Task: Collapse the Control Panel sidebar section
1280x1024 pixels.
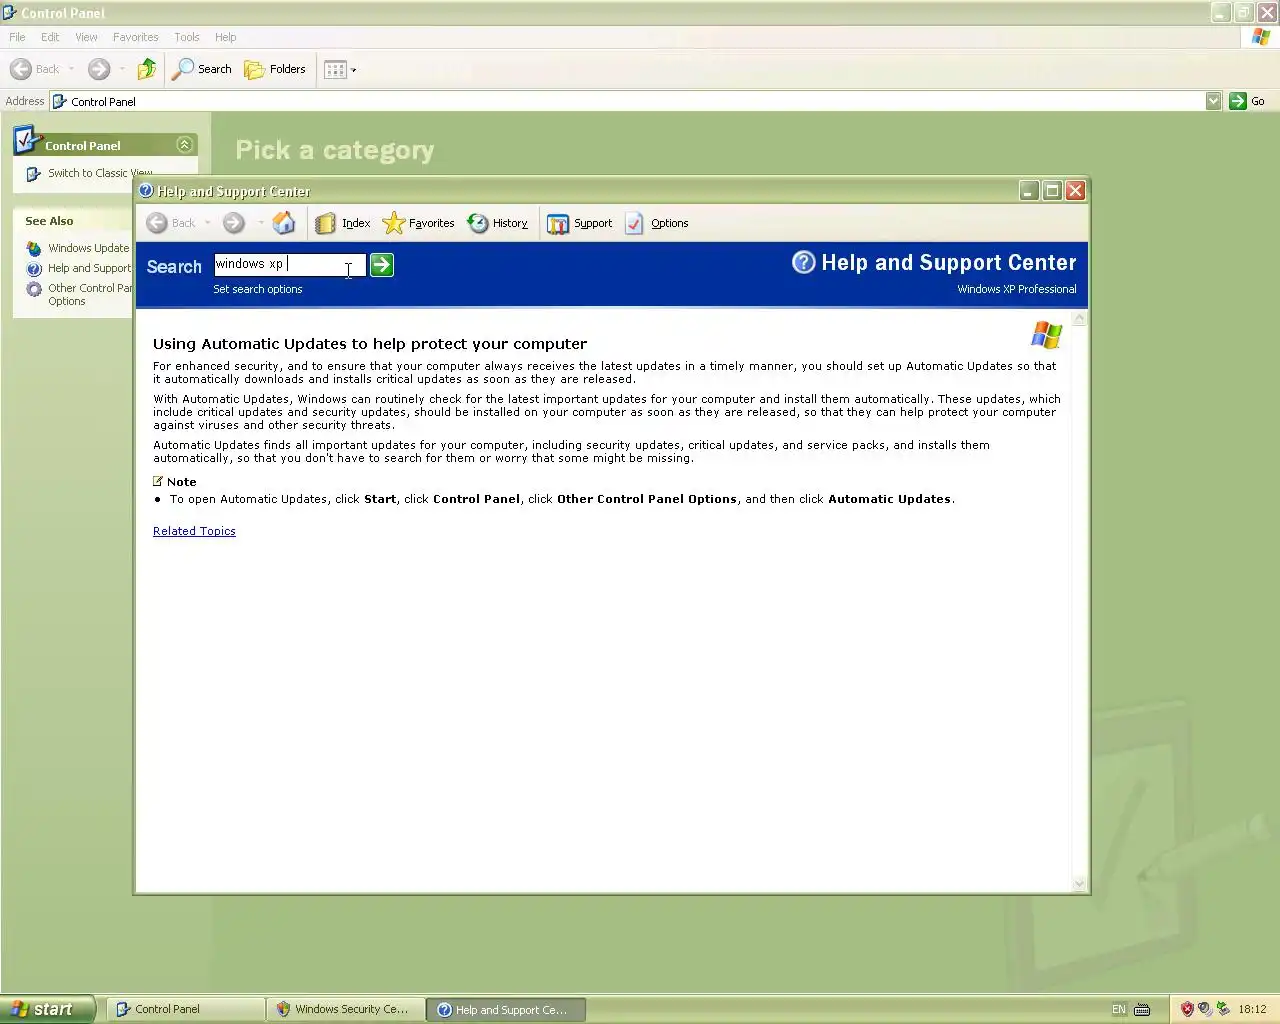Action: coord(184,145)
